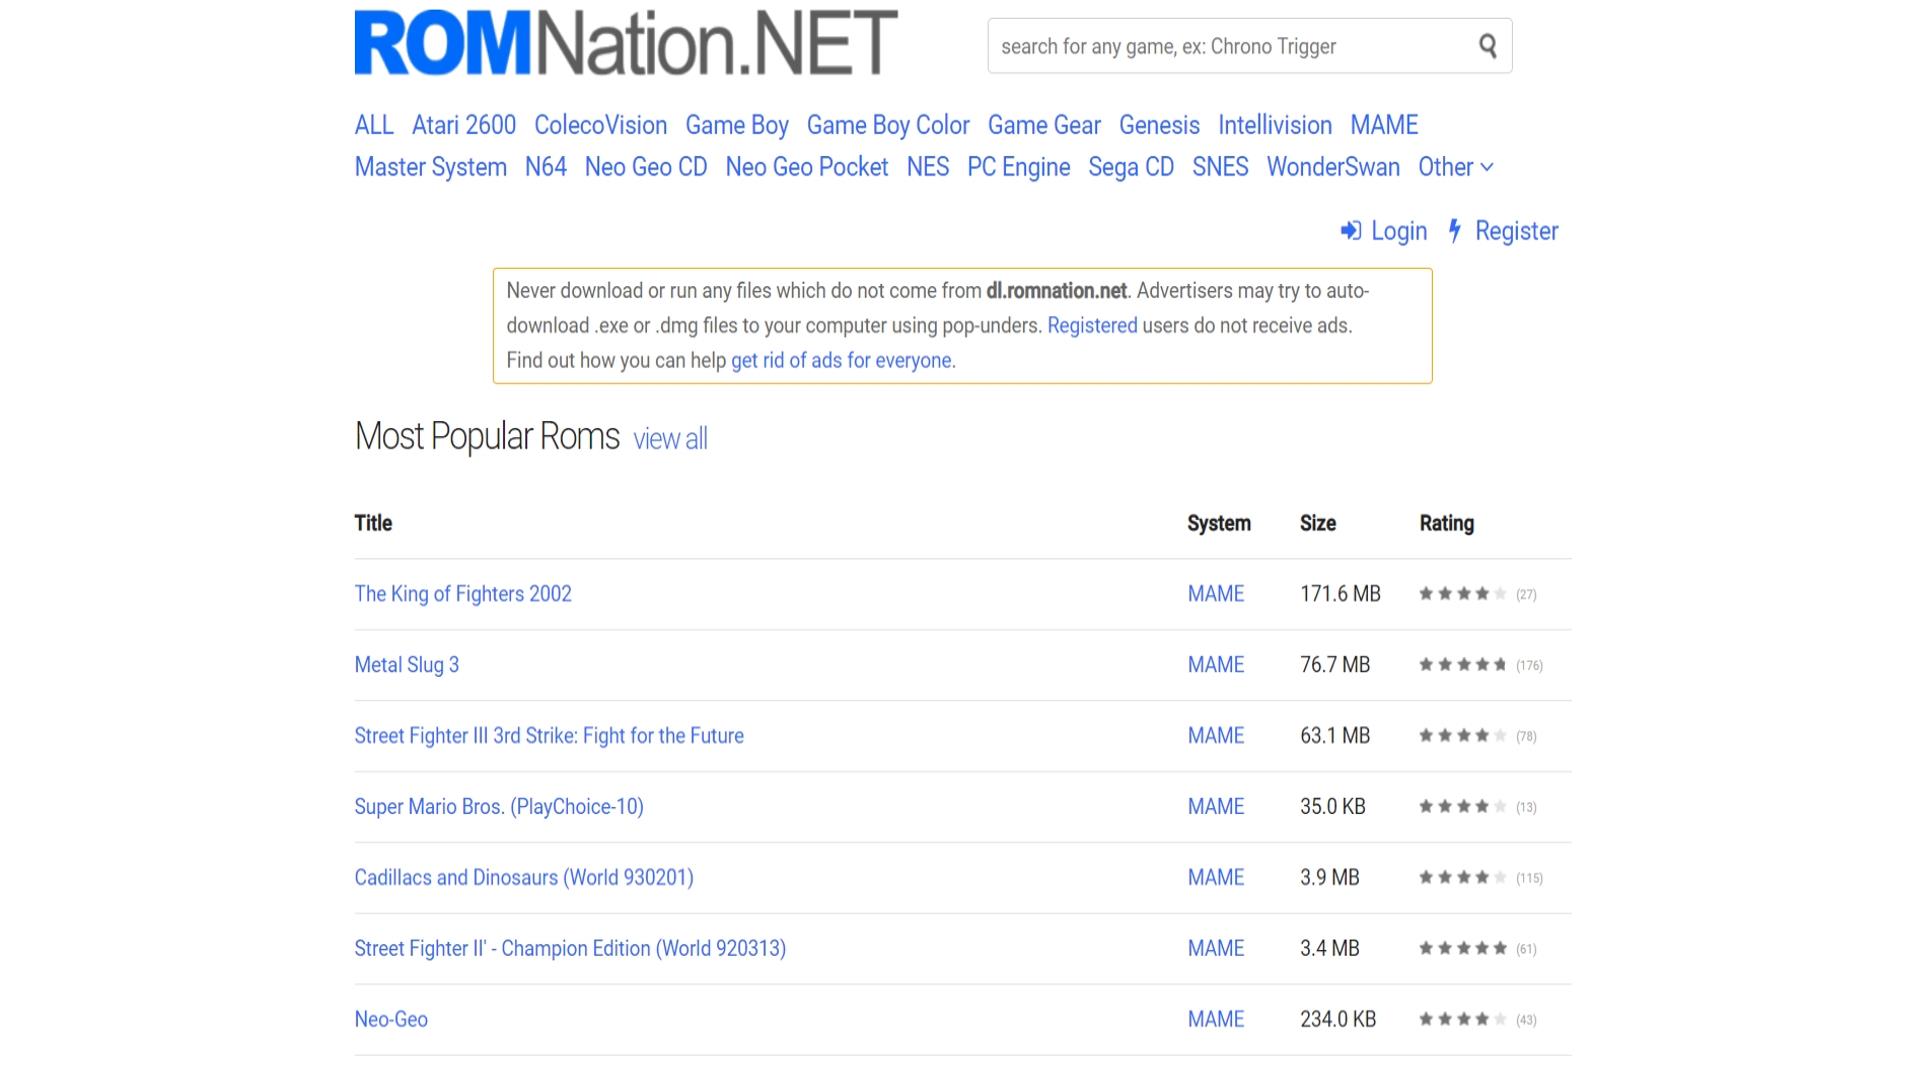Click 'view all' beside Most Popular Roms

click(670, 439)
